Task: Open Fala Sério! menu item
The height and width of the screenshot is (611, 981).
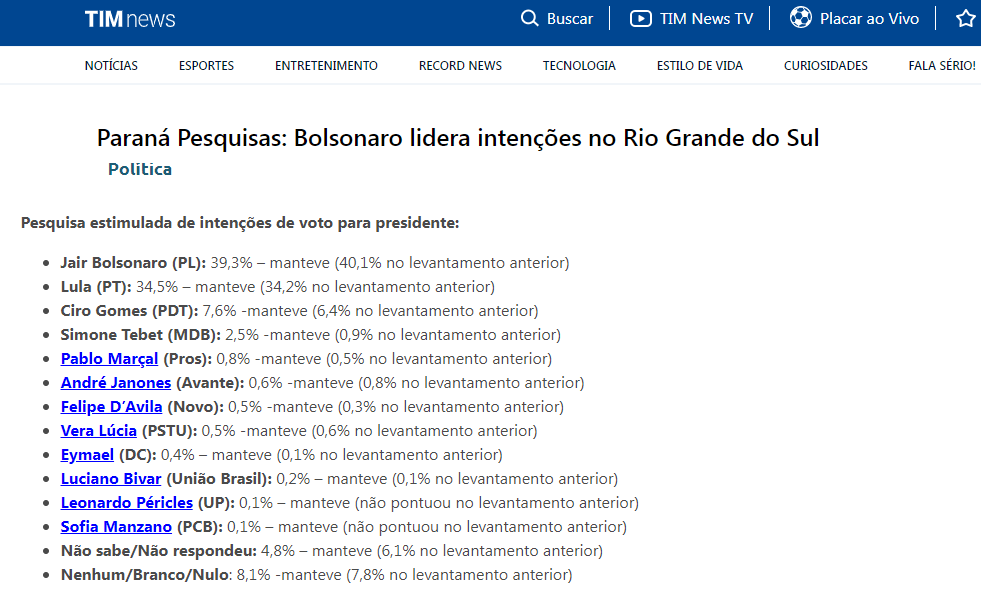Action: [x=942, y=66]
